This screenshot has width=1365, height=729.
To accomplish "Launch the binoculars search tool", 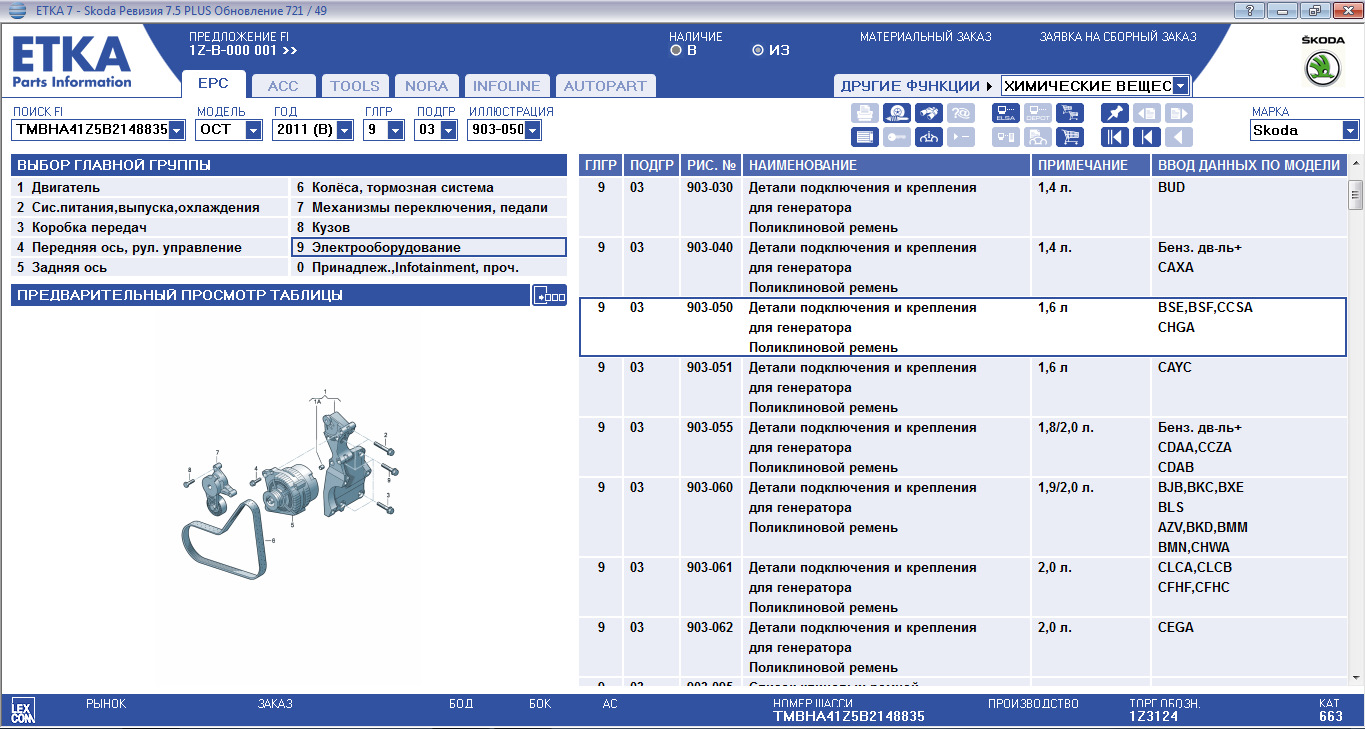I will coord(929,113).
